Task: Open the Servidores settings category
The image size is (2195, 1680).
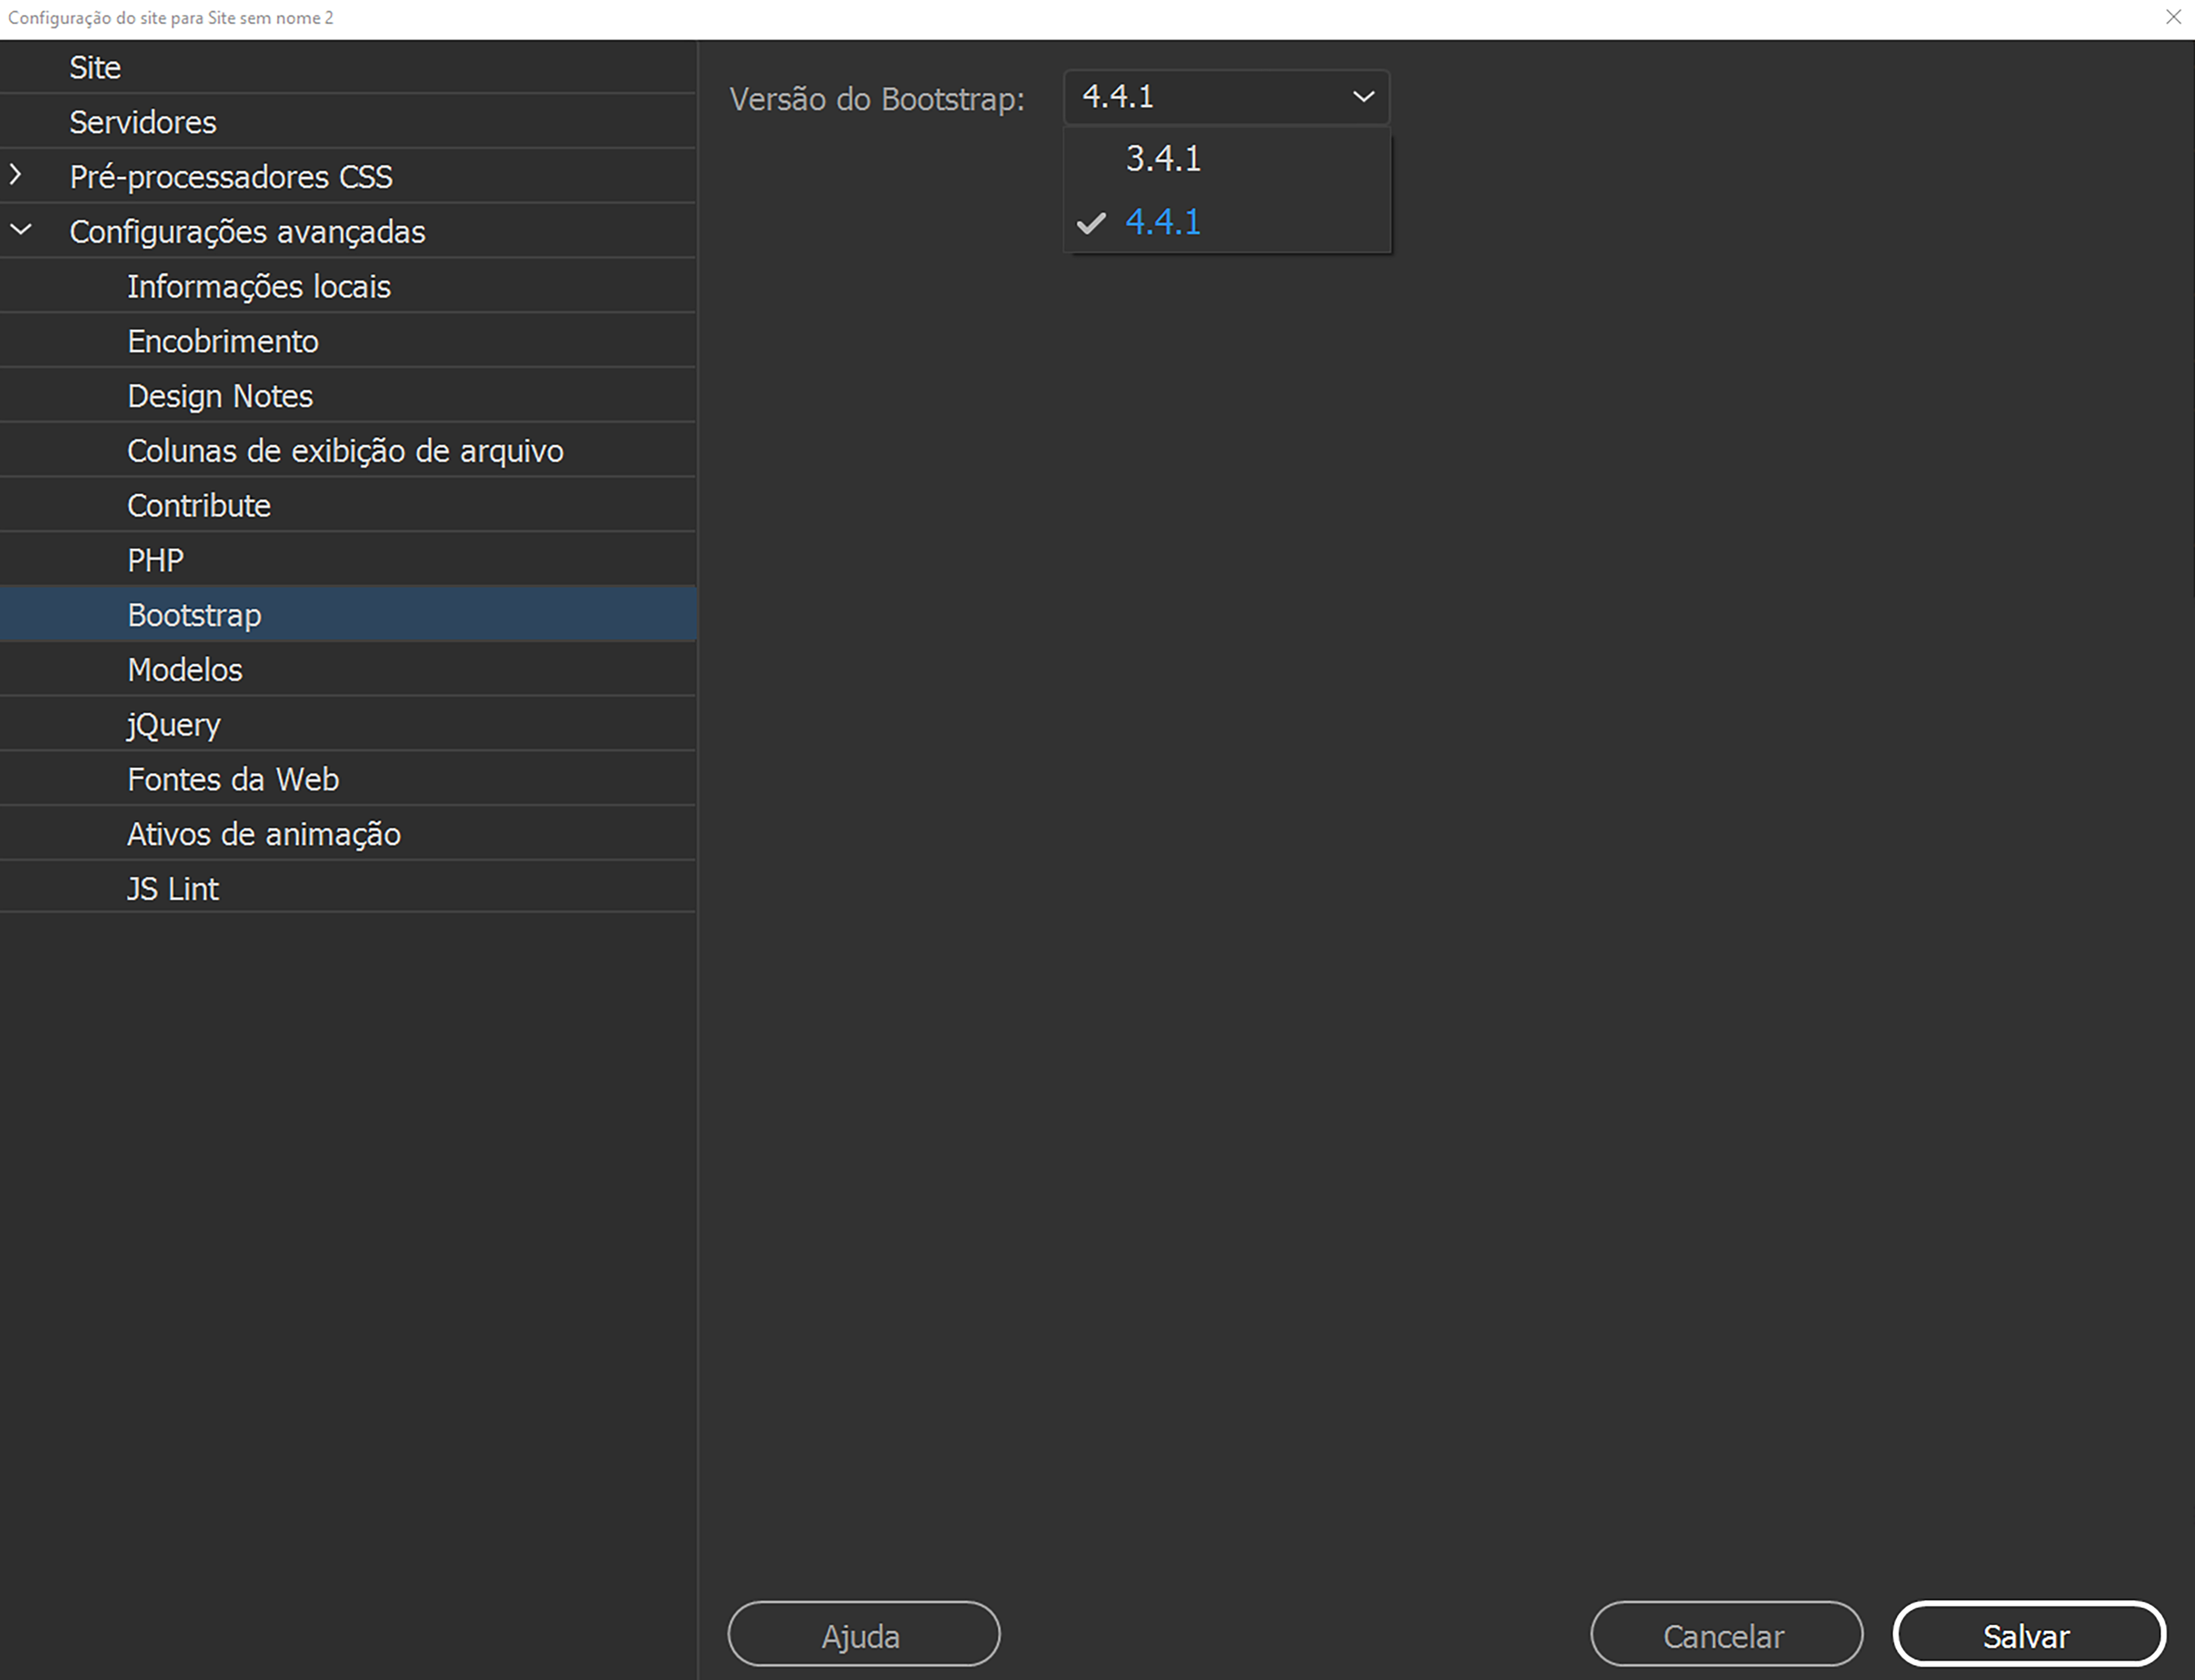Action: pyautogui.click(x=143, y=121)
